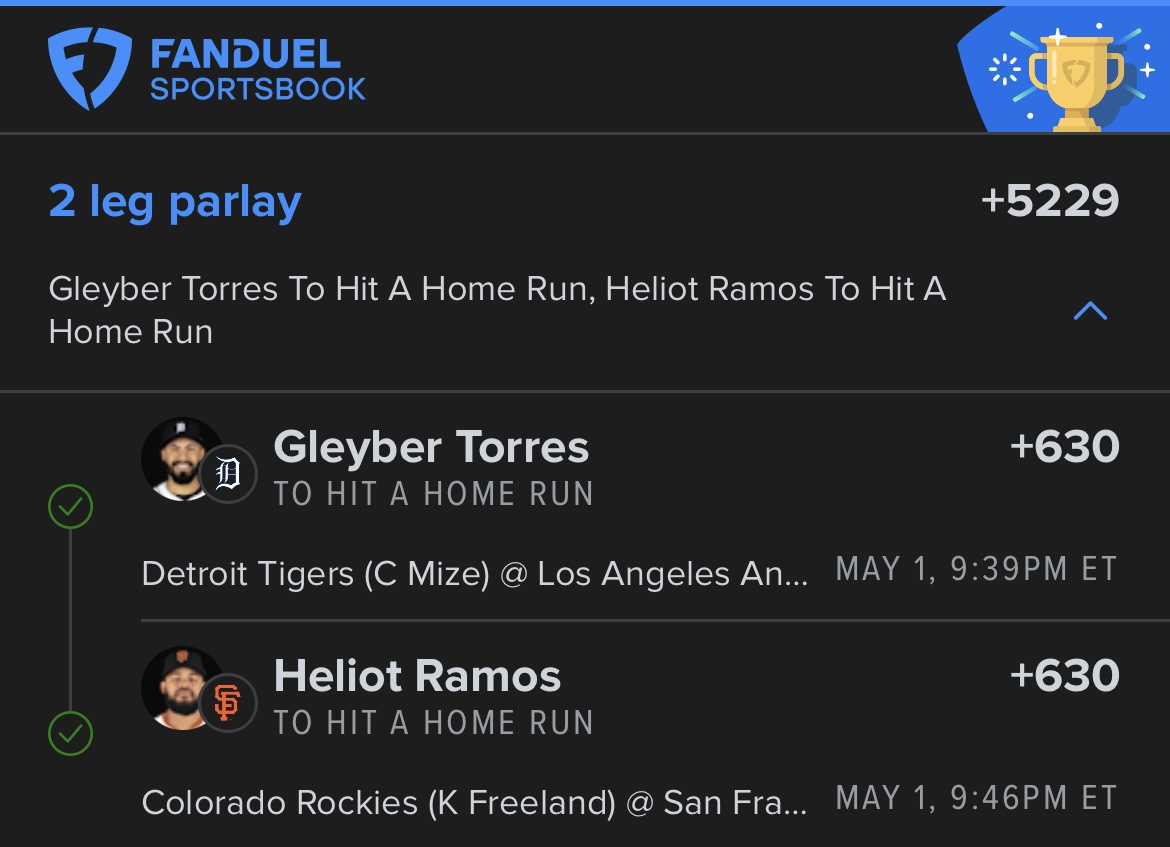
Task: Tap Heliot Ramos player headshot
Action: click(x=179, y=688)
